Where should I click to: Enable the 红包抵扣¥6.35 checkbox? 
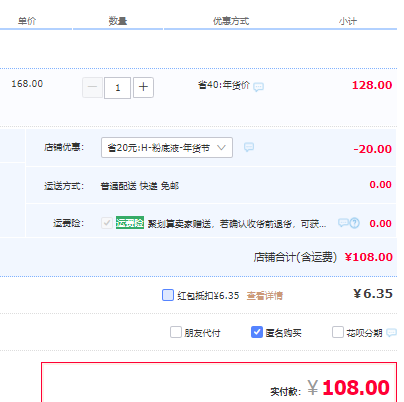(168, 295)
